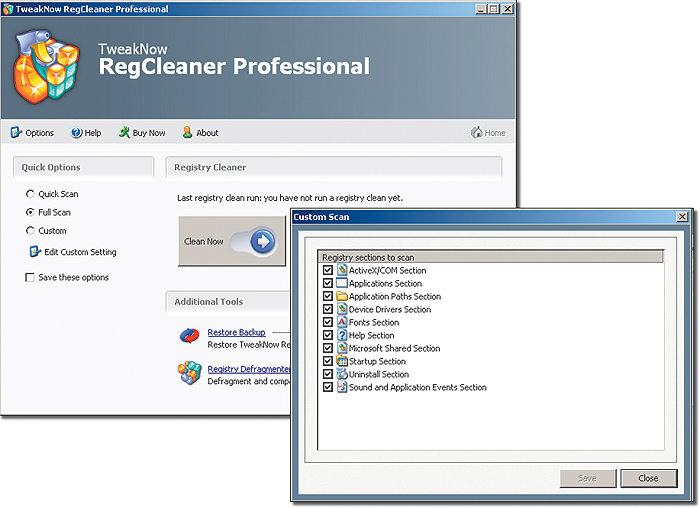Image resolution: width=700 pixels, height=508 pixels.
Task: Click the Save button in Custom Scan
Action: tap(588, 478)
